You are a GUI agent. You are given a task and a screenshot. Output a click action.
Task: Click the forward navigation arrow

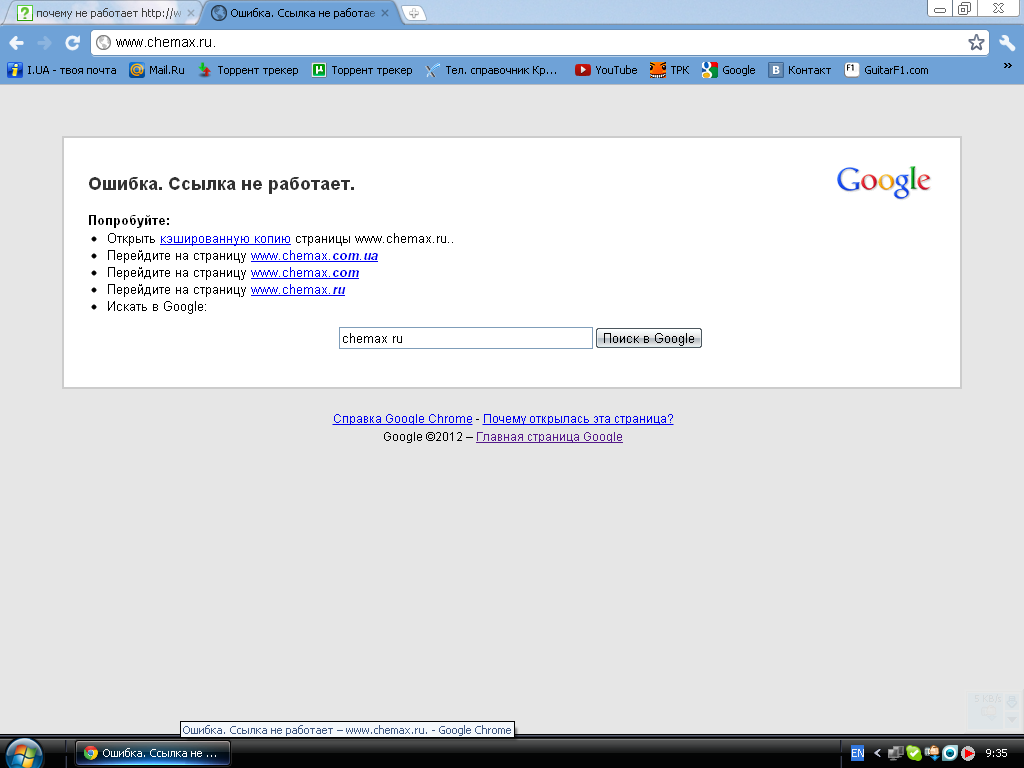[x=44, y=43]
